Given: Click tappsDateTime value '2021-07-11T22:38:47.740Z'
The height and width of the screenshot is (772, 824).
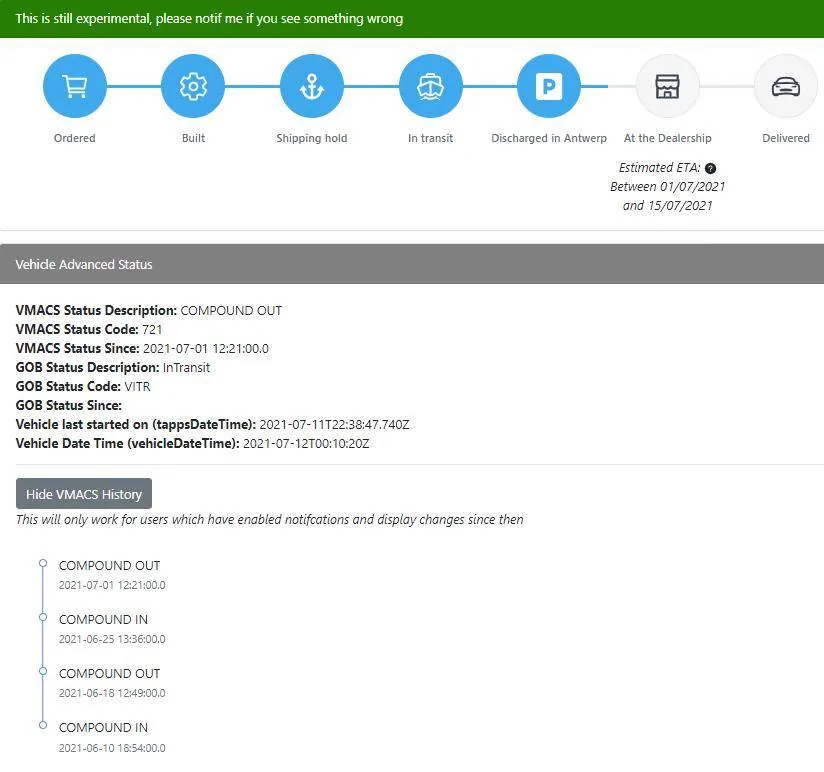Looking at the screenshot, I should [334, 424].
